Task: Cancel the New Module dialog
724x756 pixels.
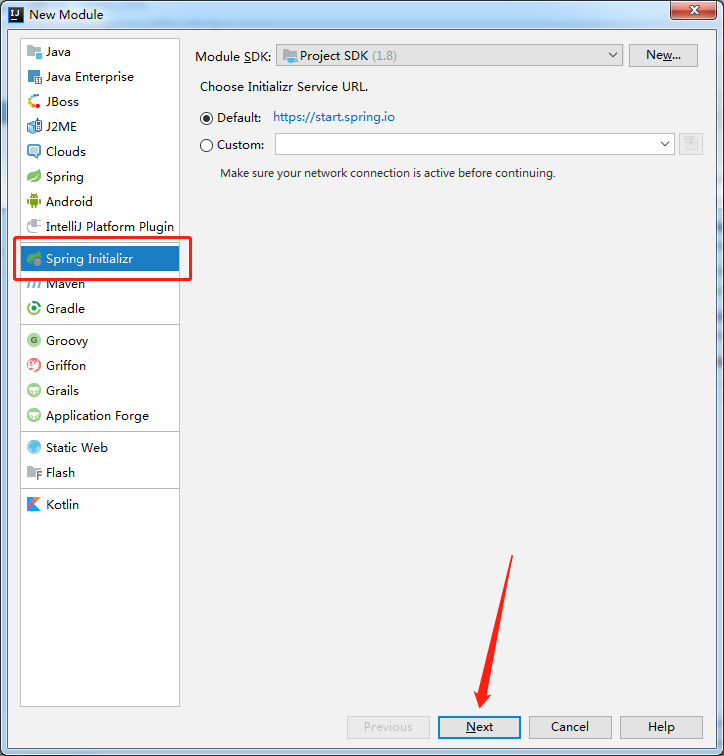Action: [x=570, y=727]
